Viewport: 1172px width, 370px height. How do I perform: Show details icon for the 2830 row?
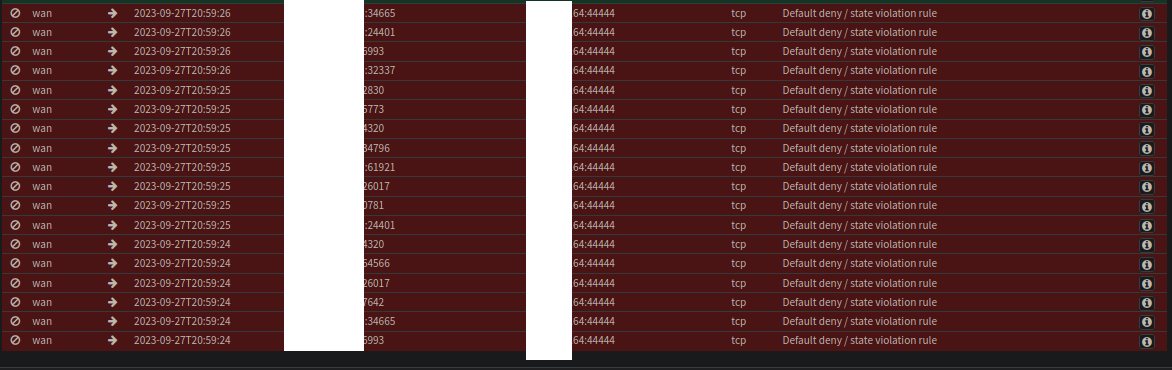[x=1146, y=91]
